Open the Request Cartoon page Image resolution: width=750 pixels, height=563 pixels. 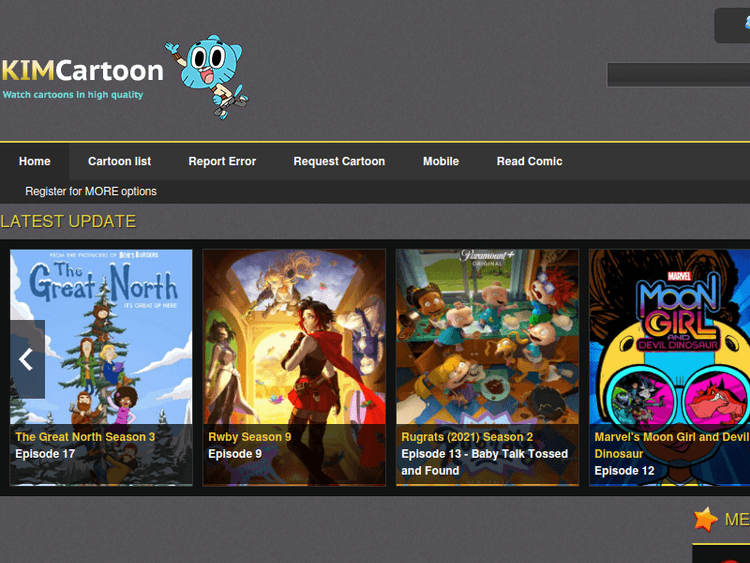[x=339, y=161]
